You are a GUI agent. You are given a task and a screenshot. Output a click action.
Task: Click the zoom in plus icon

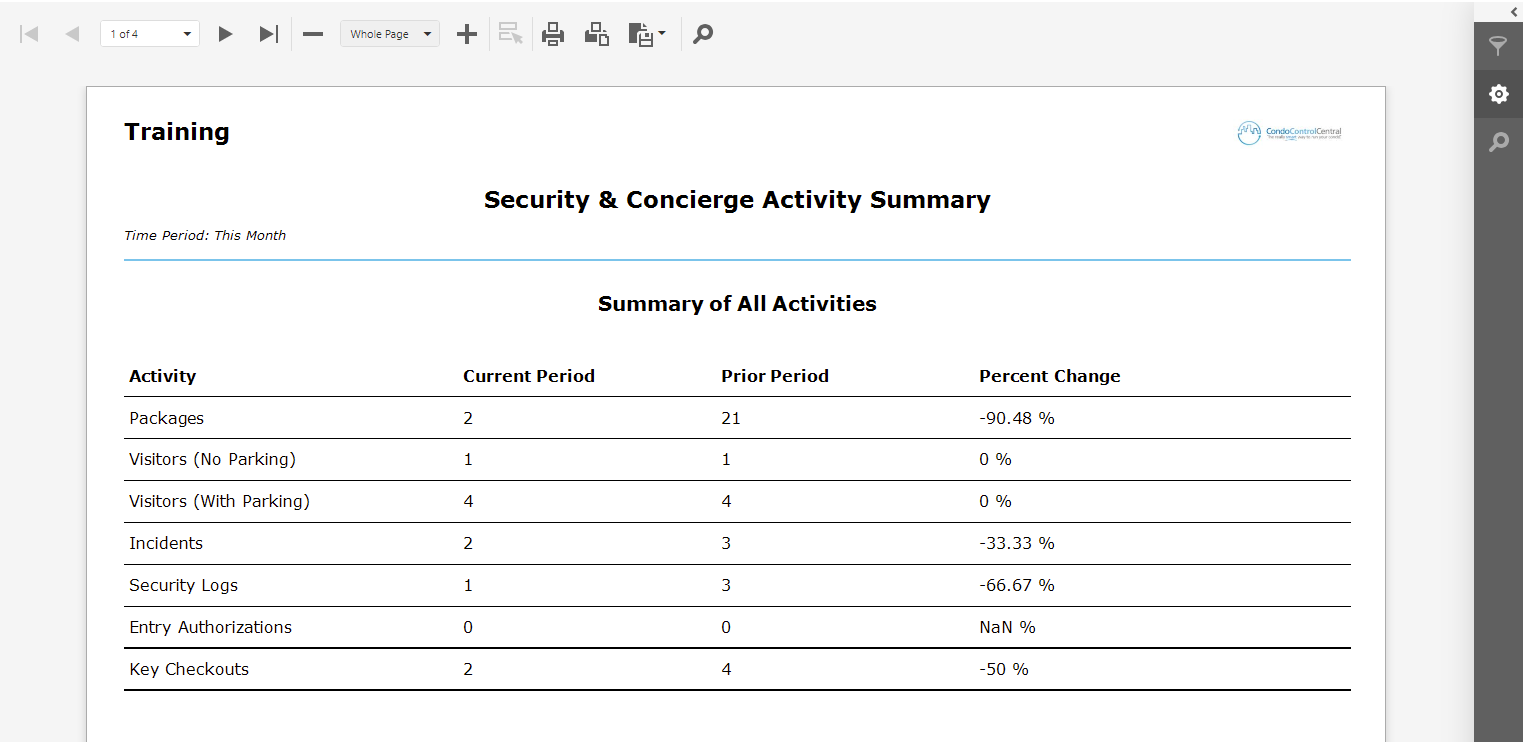(466, 33)
